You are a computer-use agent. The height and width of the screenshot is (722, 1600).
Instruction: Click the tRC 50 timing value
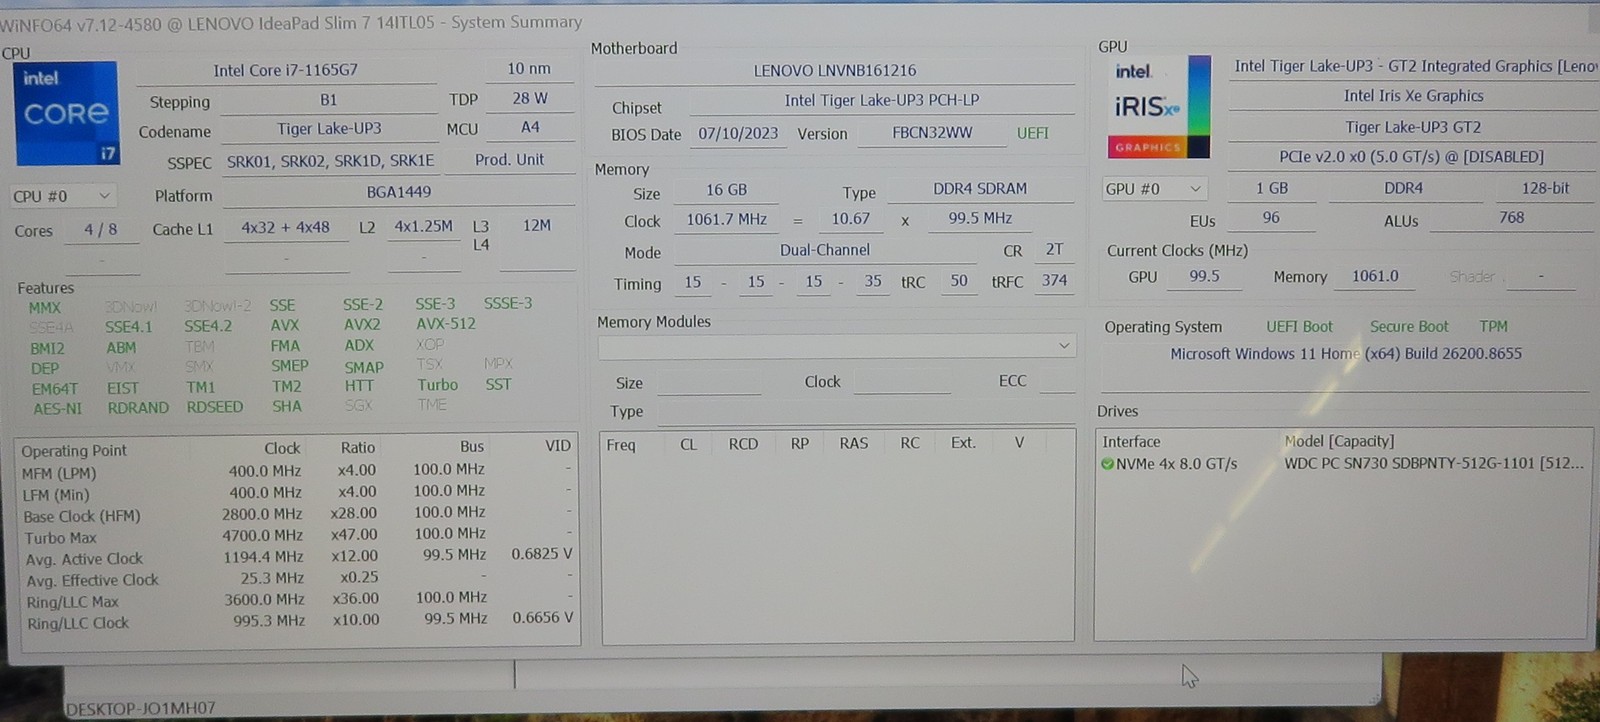[958, 281]
